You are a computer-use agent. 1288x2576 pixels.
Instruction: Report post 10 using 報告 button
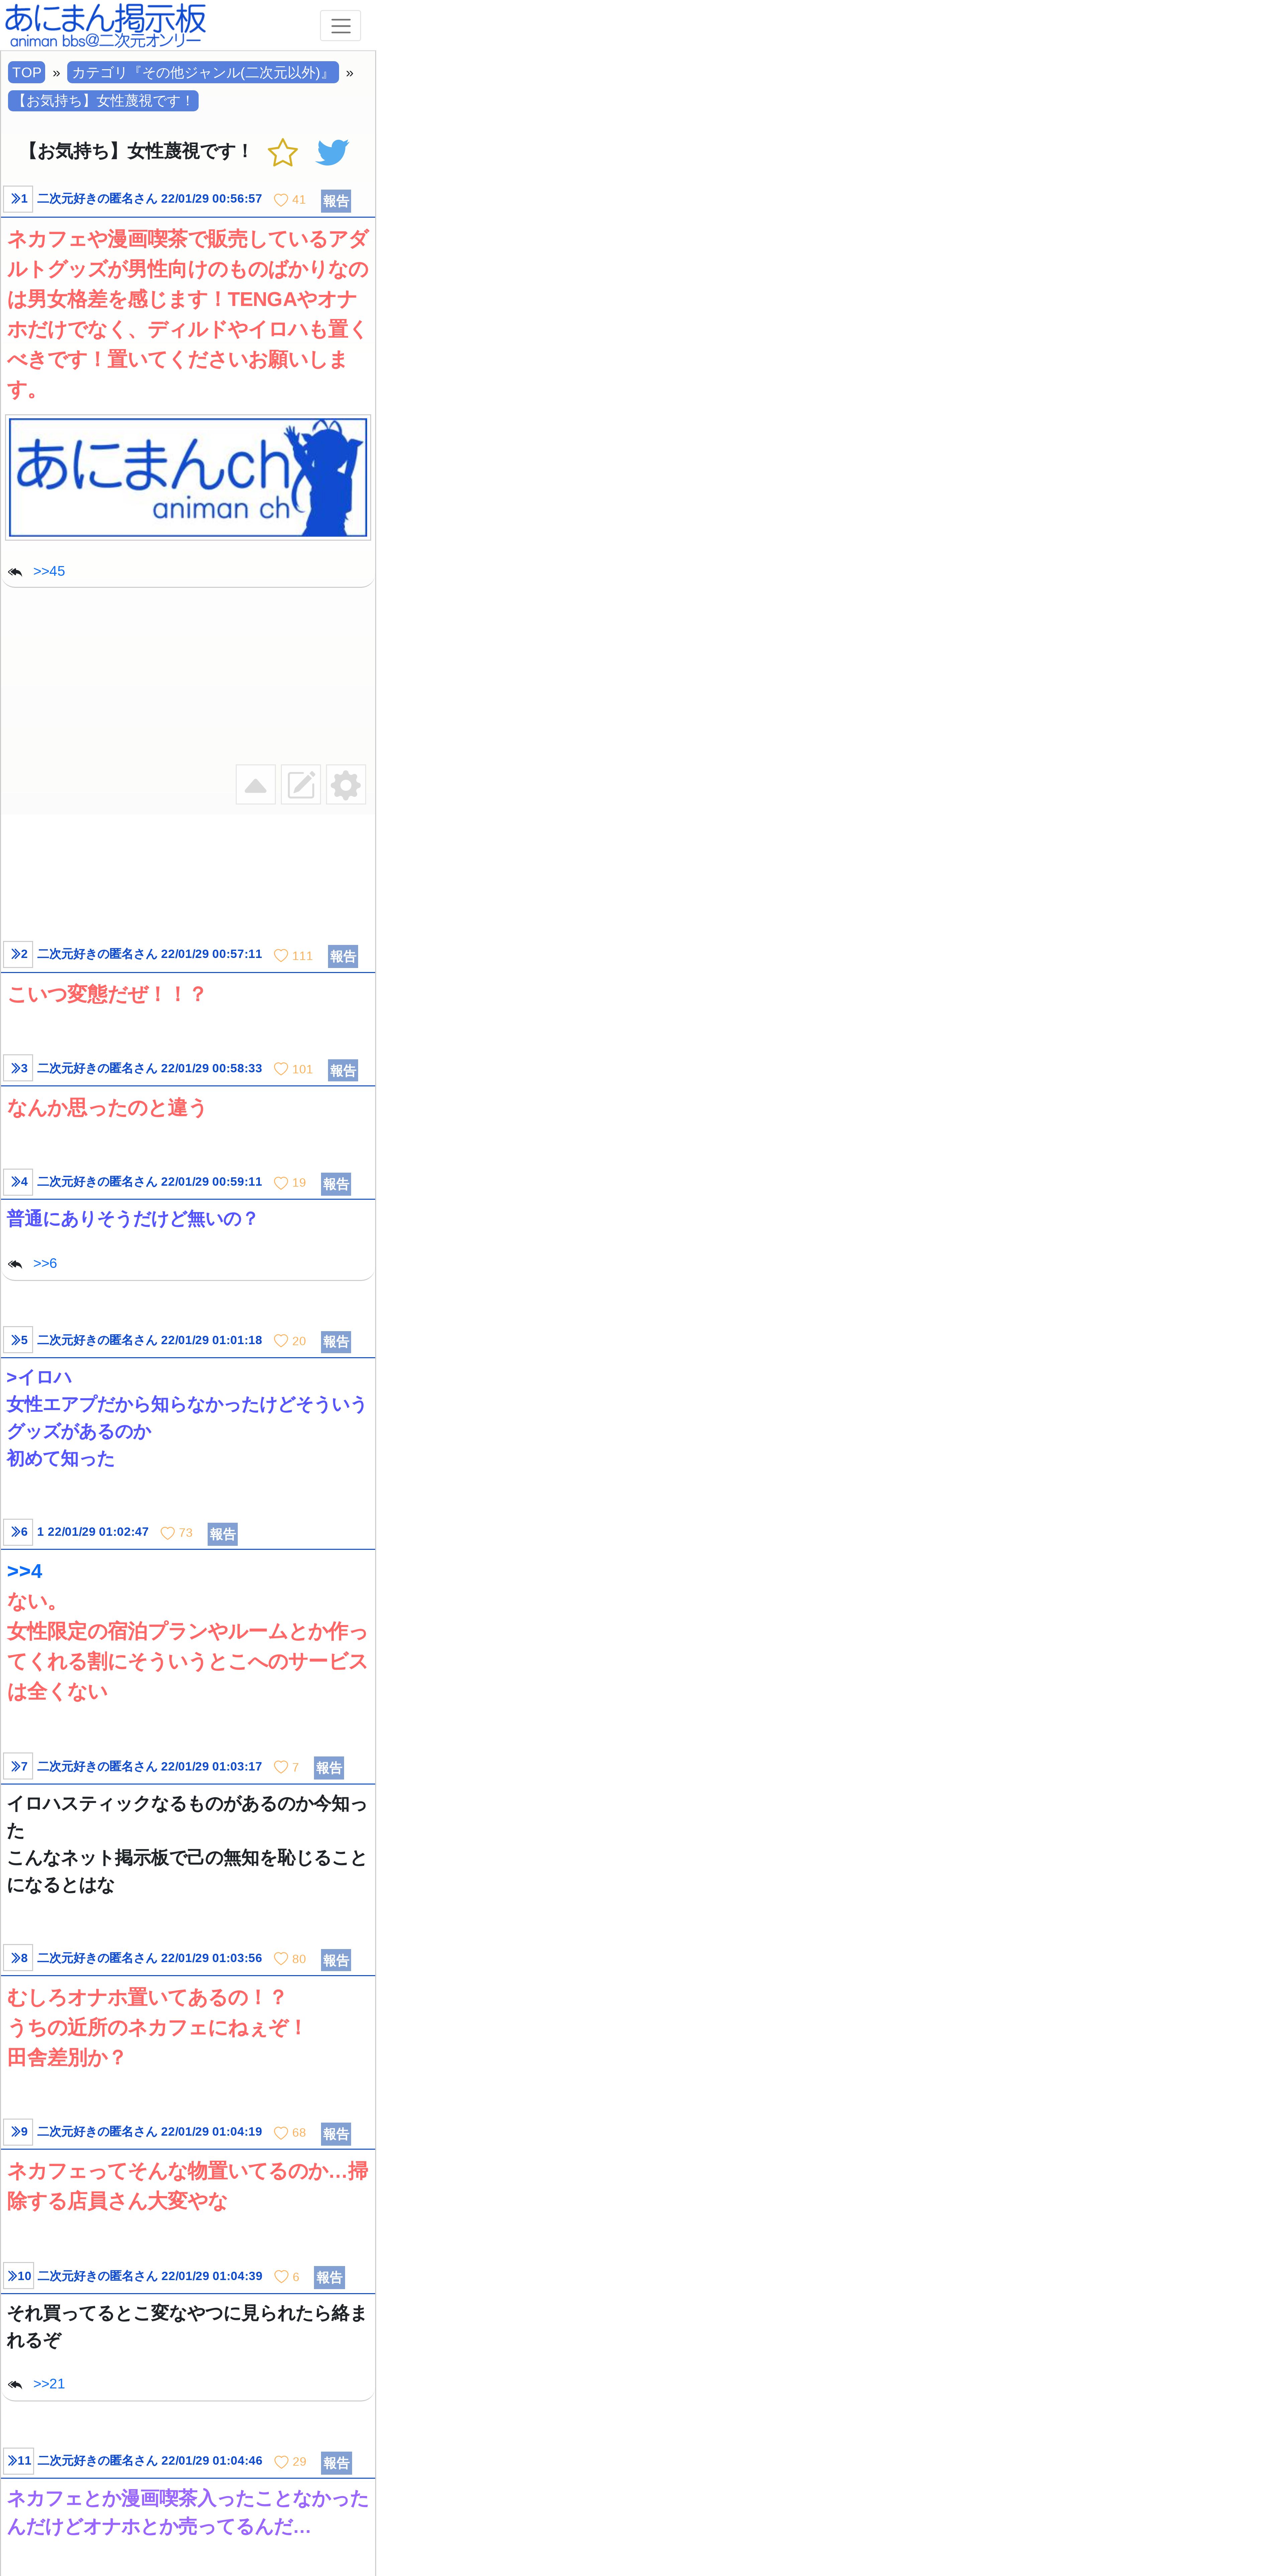click(x=329, y=2278)
